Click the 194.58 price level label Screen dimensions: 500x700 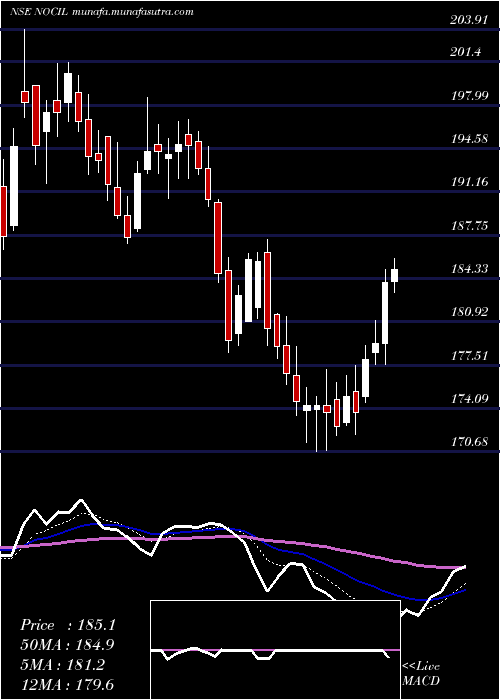(x=468, y=139)
